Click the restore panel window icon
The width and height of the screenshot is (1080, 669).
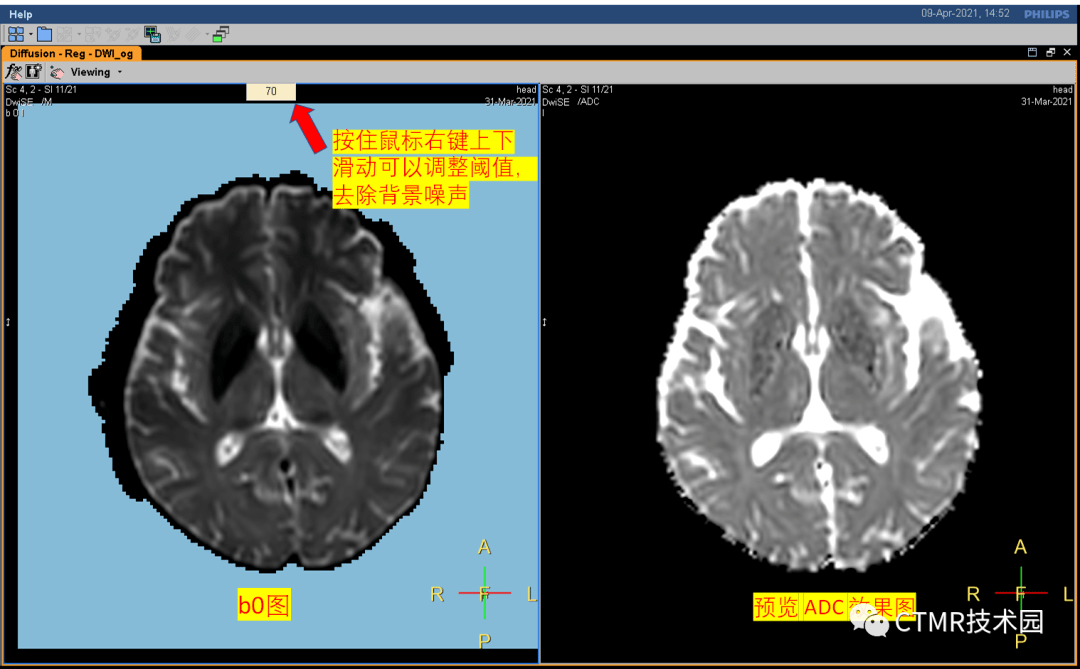1050,53
